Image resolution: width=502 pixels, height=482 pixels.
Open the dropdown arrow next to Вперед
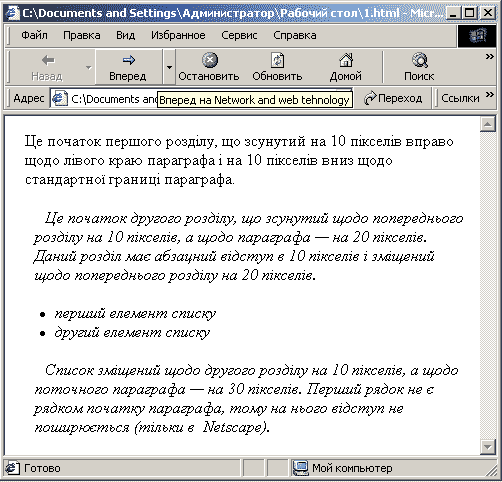pyautogui.click(x=169, y=68)
